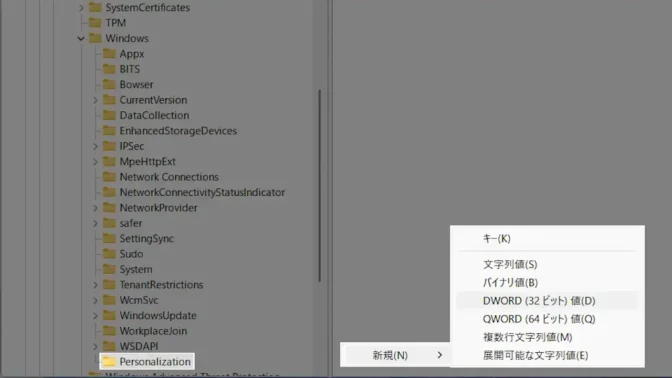This screenshot has width=672, height=378.
Task: Select the Network Connections key label
Action: (169, 177)
